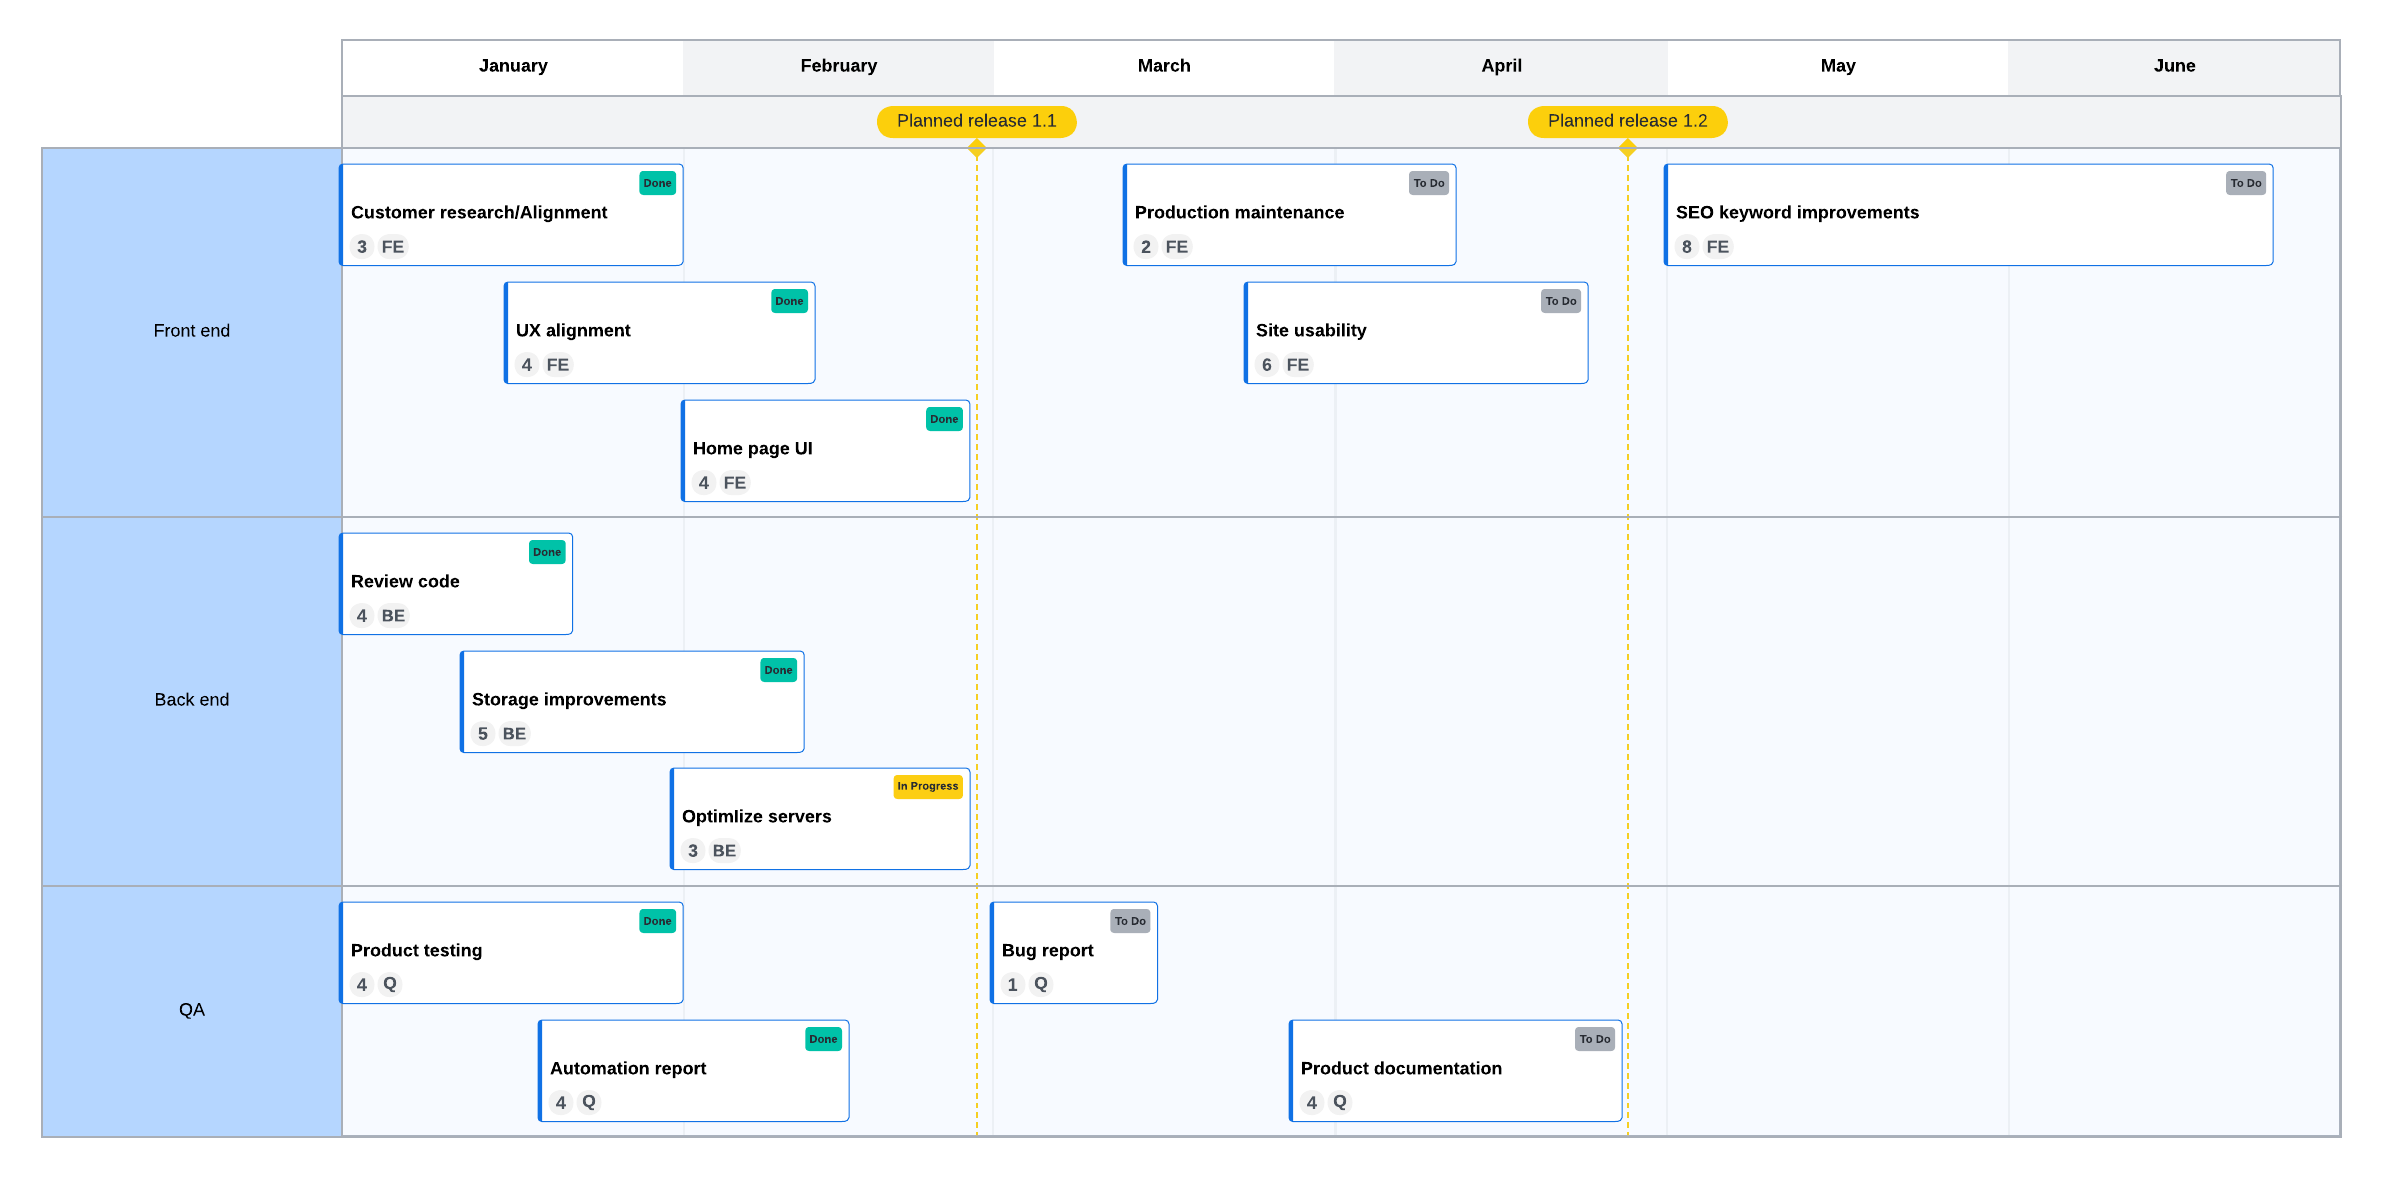
Task: Click the Done badge on Customer research/Alignment
Action: click(657, 183)
